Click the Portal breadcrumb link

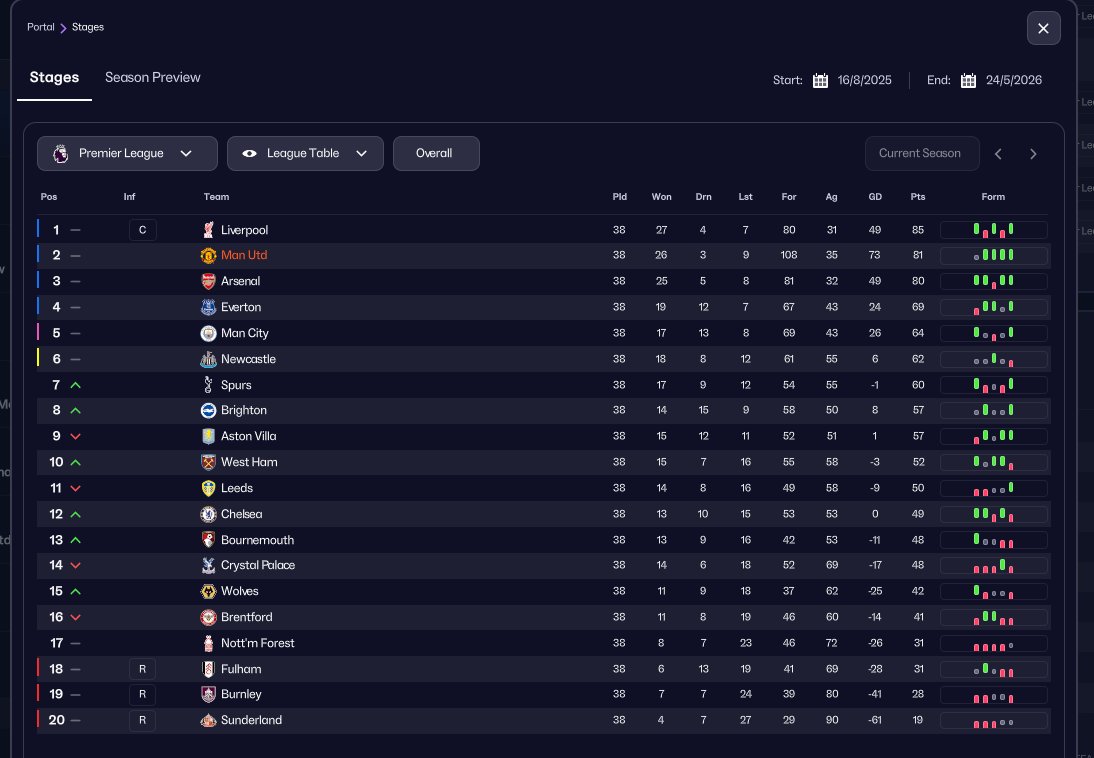pos(40,27)
